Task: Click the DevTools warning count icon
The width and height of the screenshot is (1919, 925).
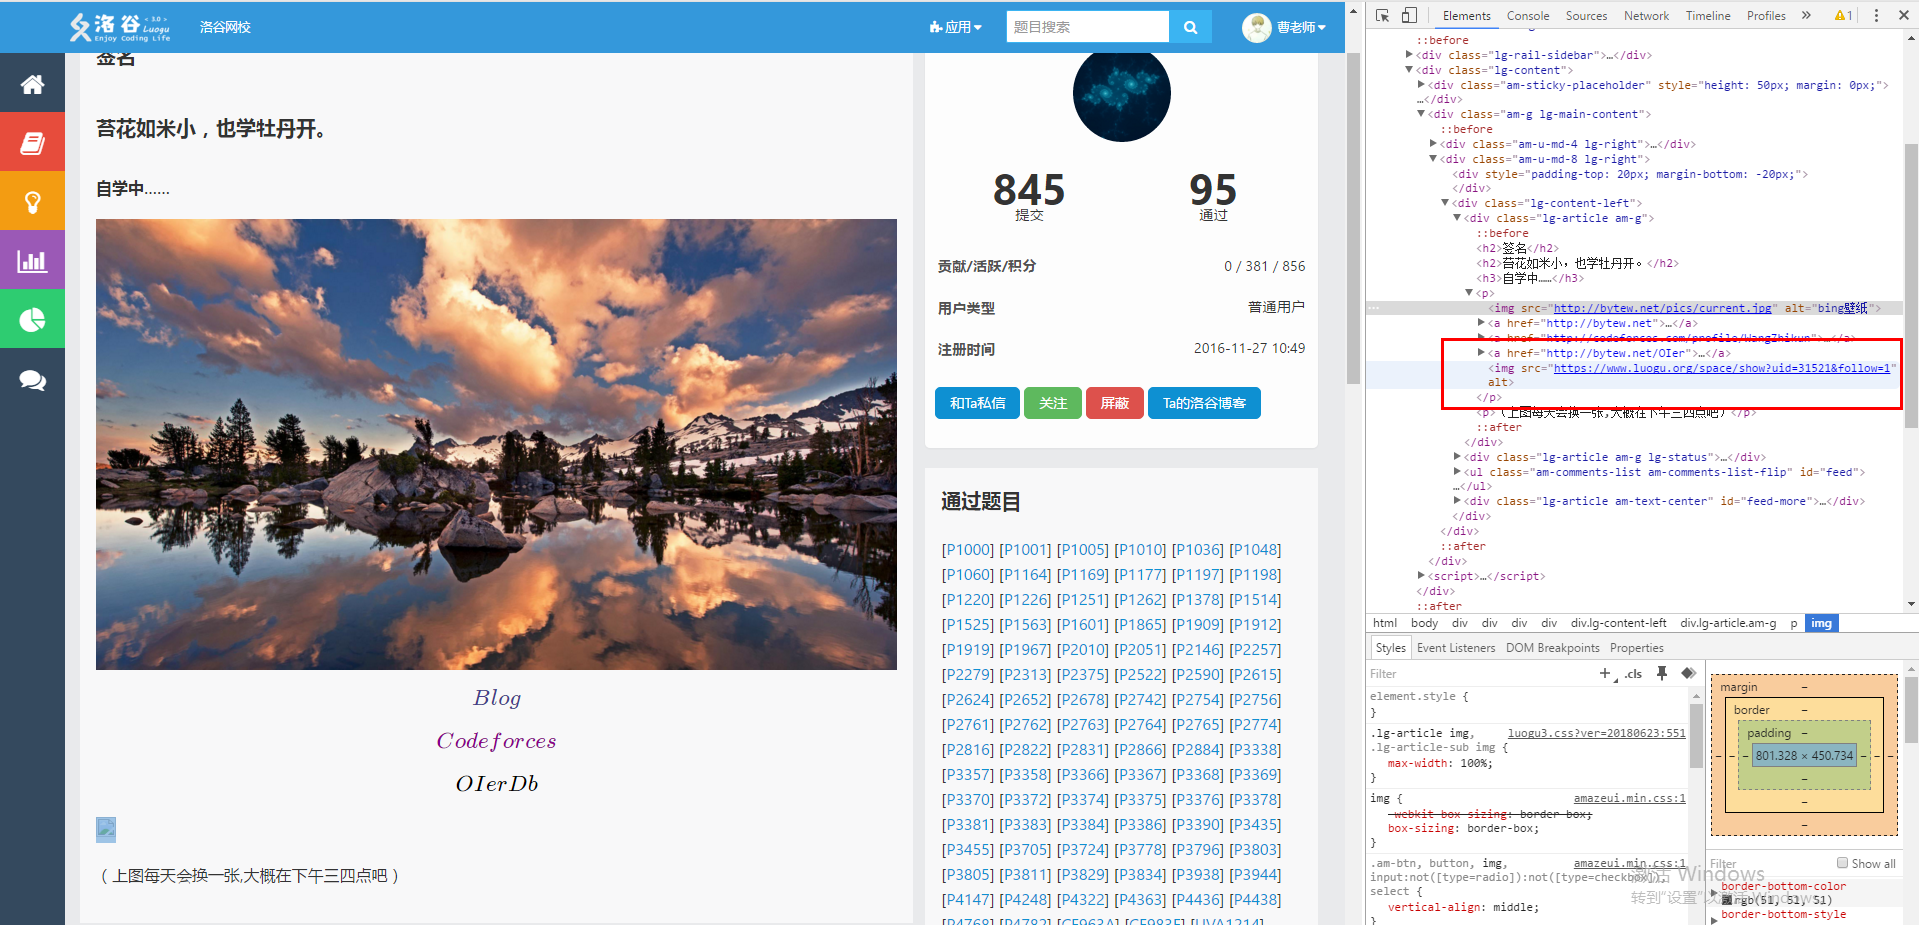Action: (1843, 15)
